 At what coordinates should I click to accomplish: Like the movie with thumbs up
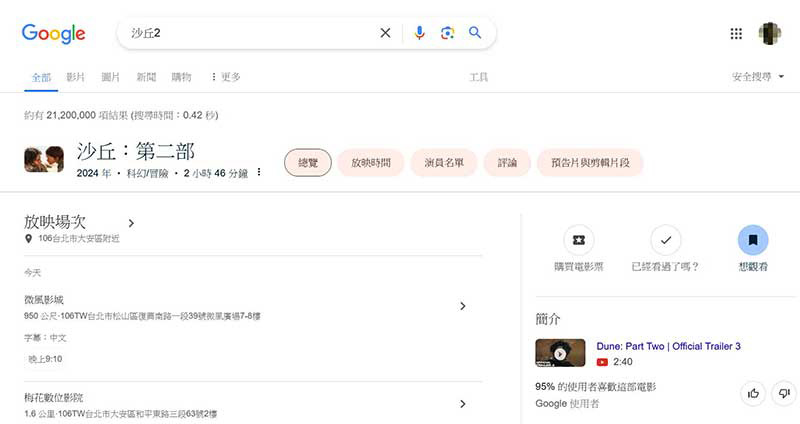click(753, 393)
